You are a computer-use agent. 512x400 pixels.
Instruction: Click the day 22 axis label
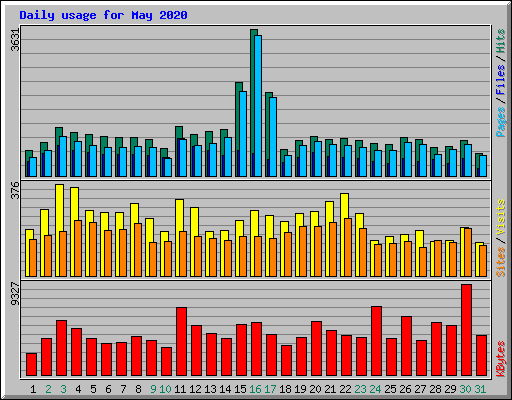[345, 389]
